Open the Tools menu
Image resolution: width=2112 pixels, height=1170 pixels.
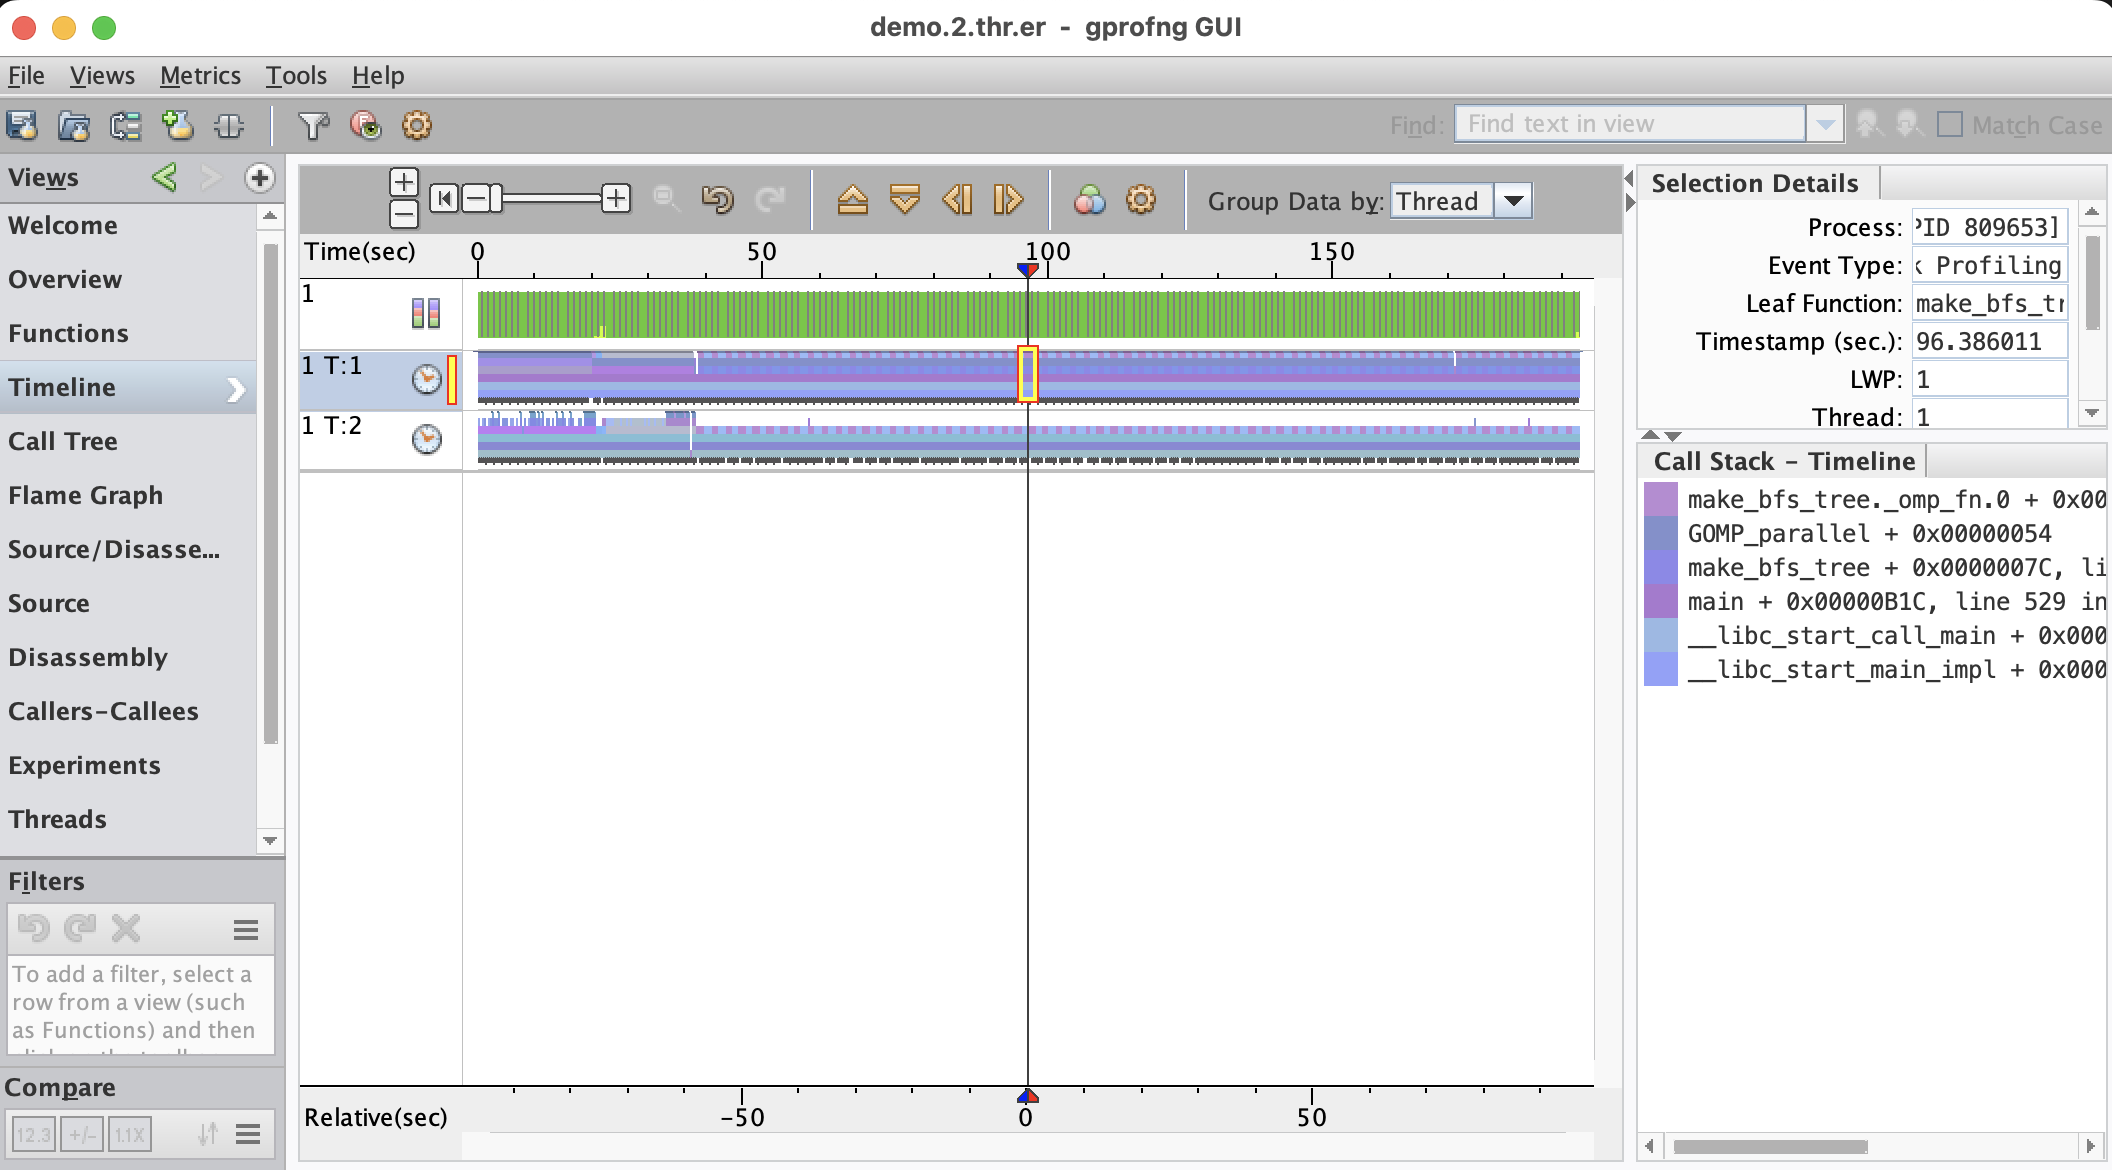coord(296,76)
